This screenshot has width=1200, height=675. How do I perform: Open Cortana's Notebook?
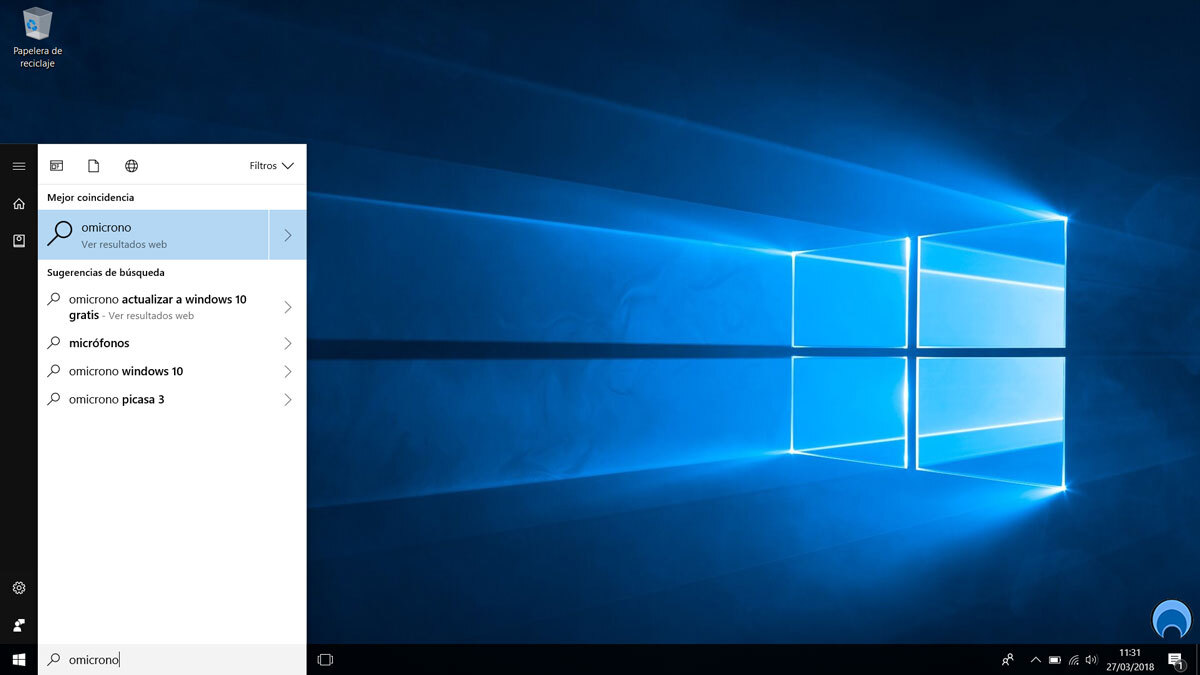[x=18, y=240]
